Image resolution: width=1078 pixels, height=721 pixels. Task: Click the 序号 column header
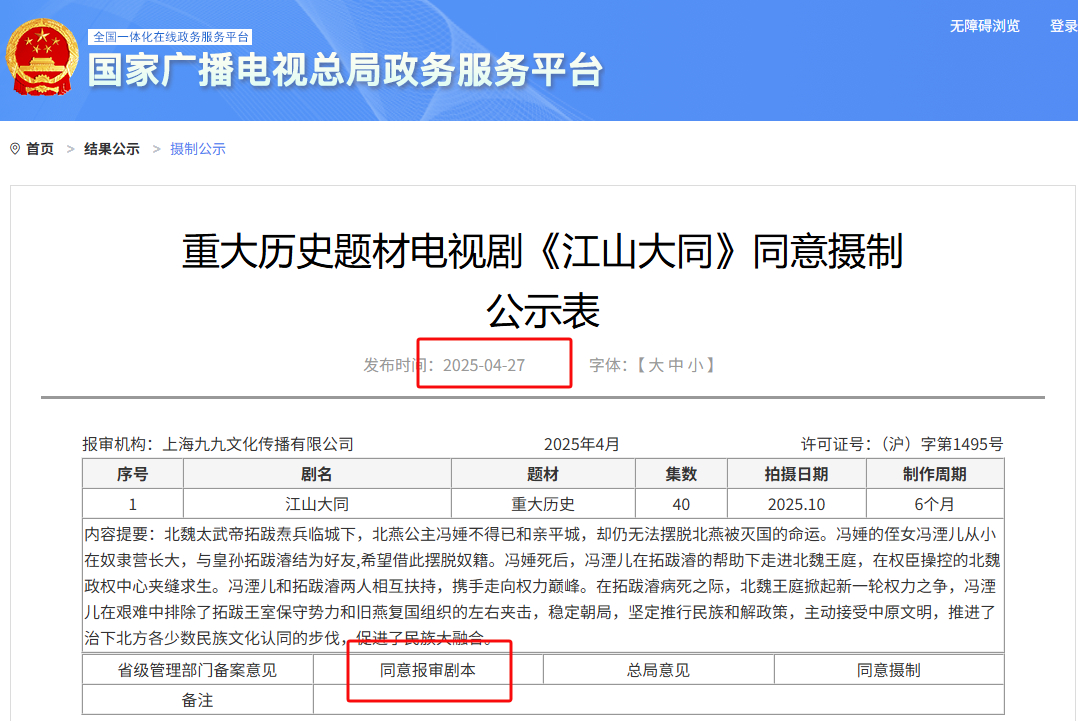click(x=133, y=474)
